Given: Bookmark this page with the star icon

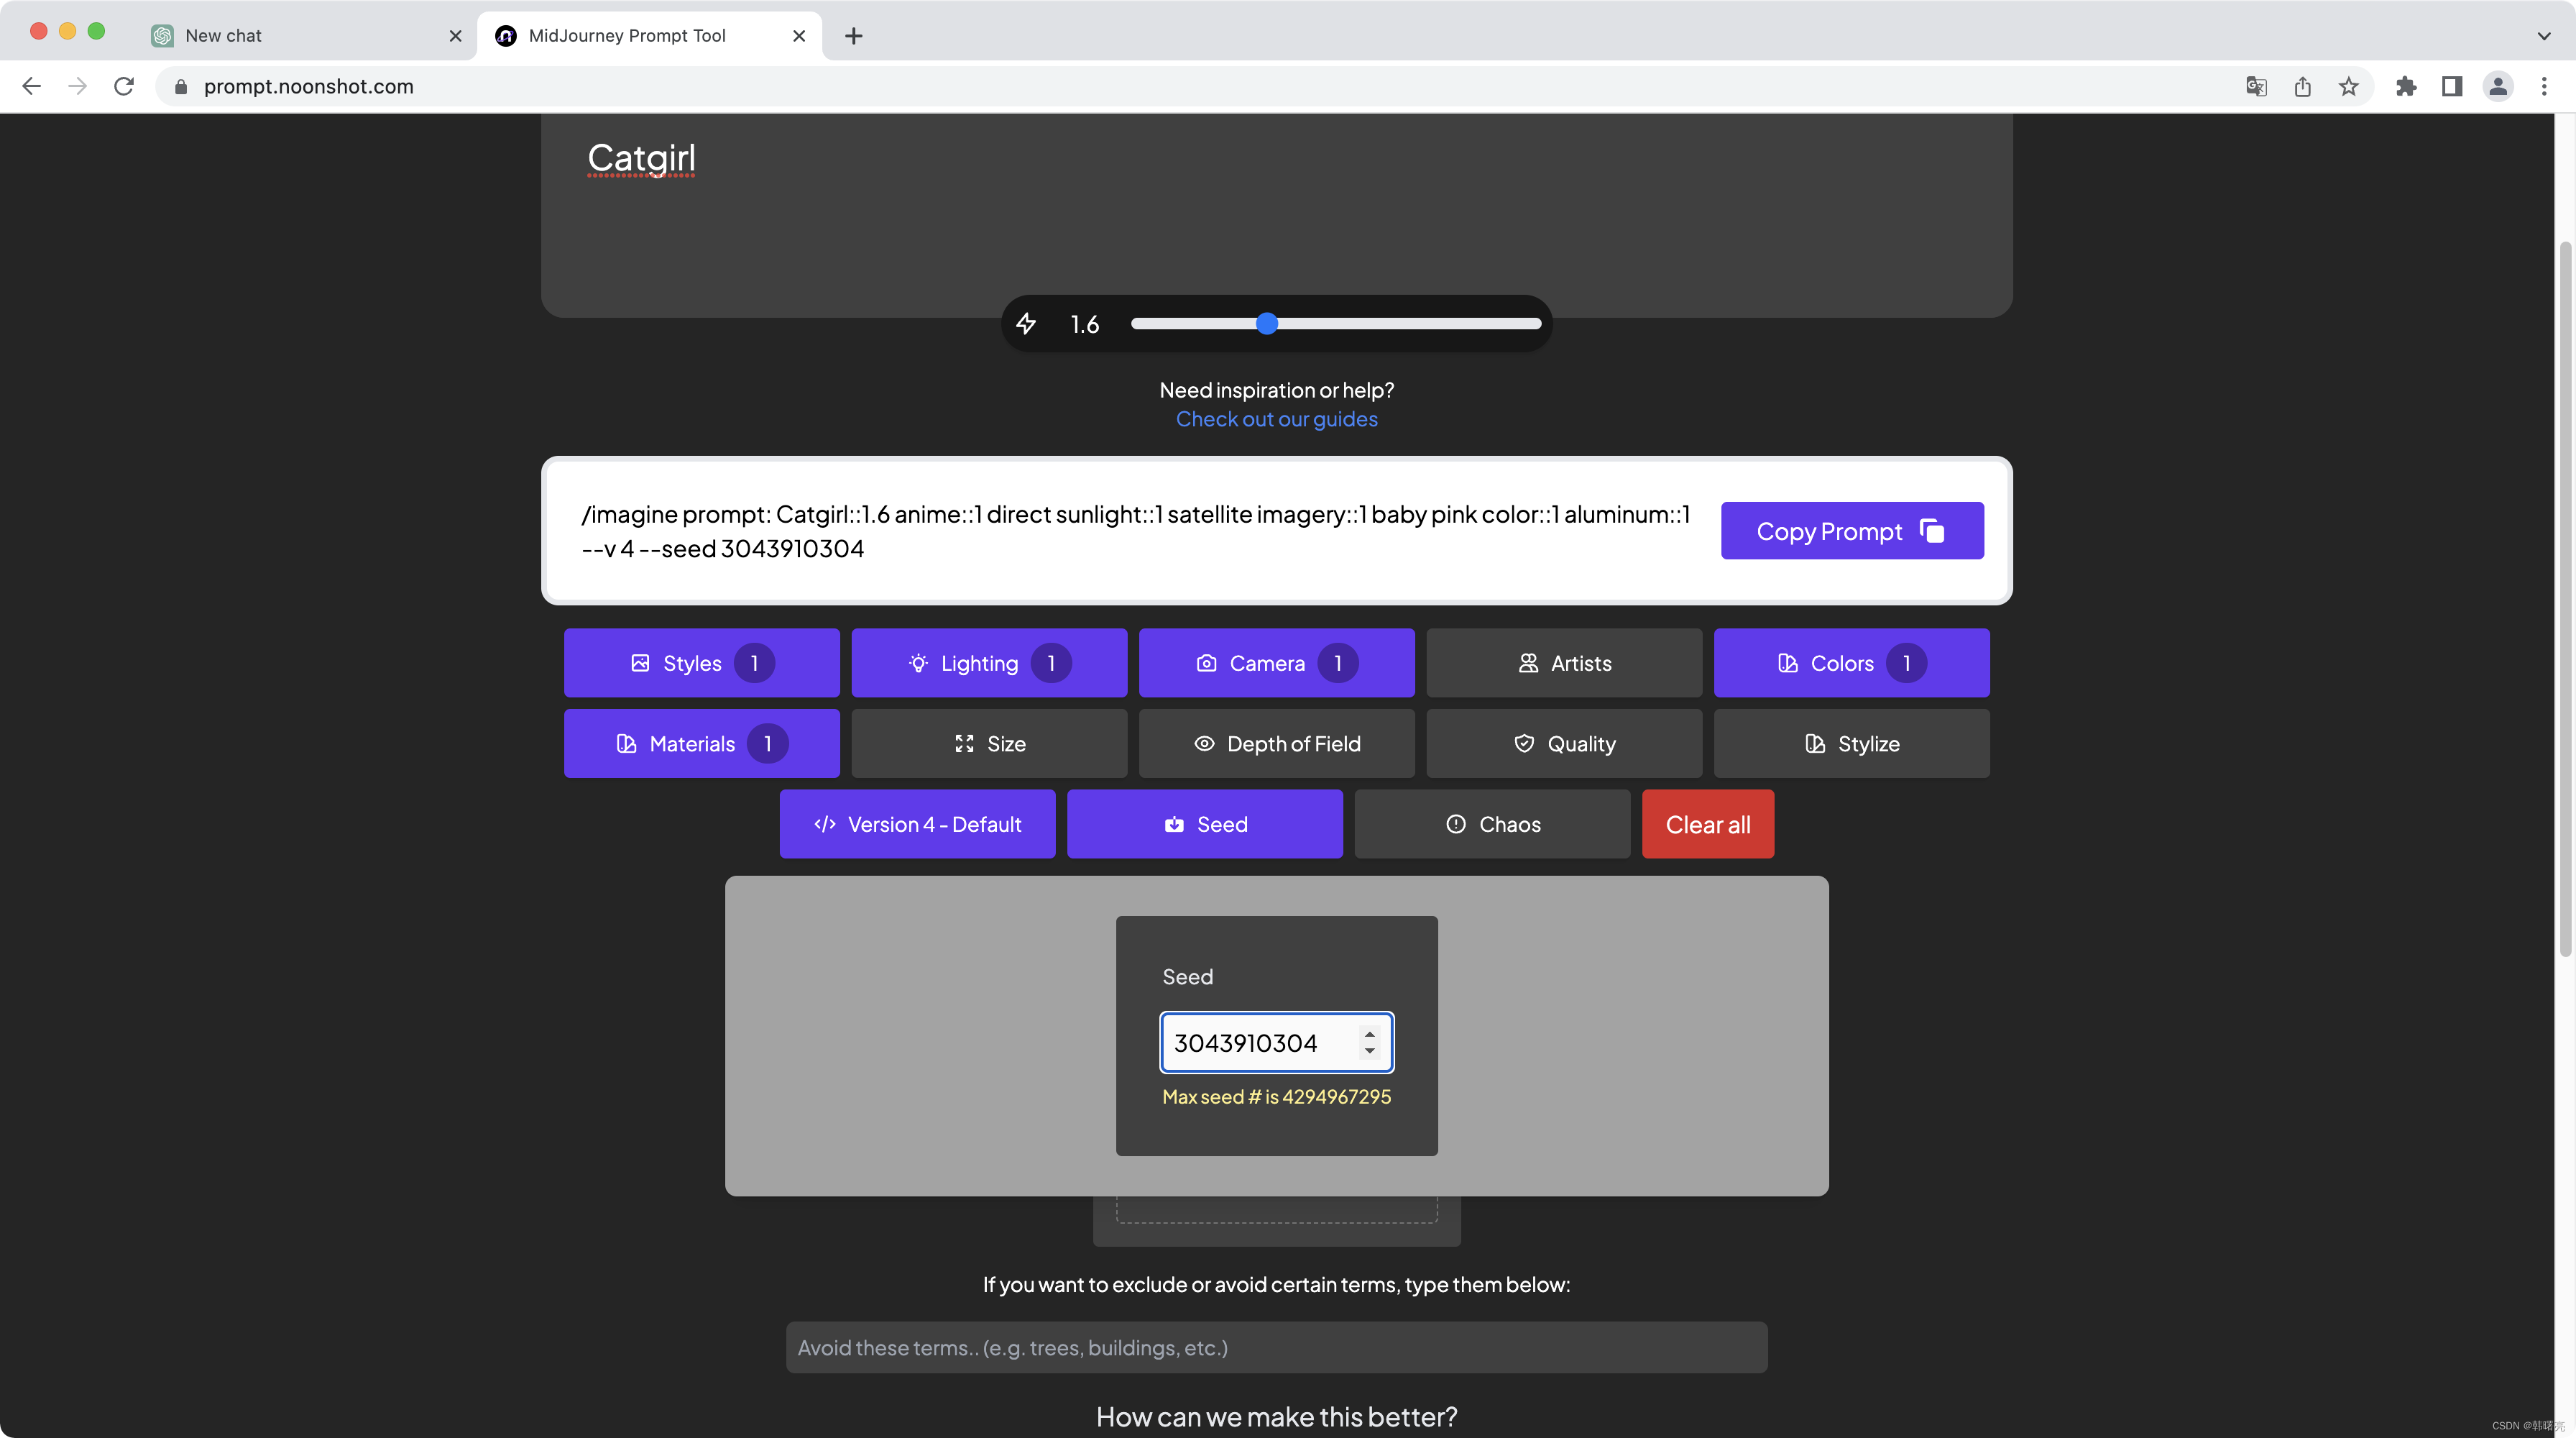Looking at the screenshot, I should click(x=2349, y=87).
